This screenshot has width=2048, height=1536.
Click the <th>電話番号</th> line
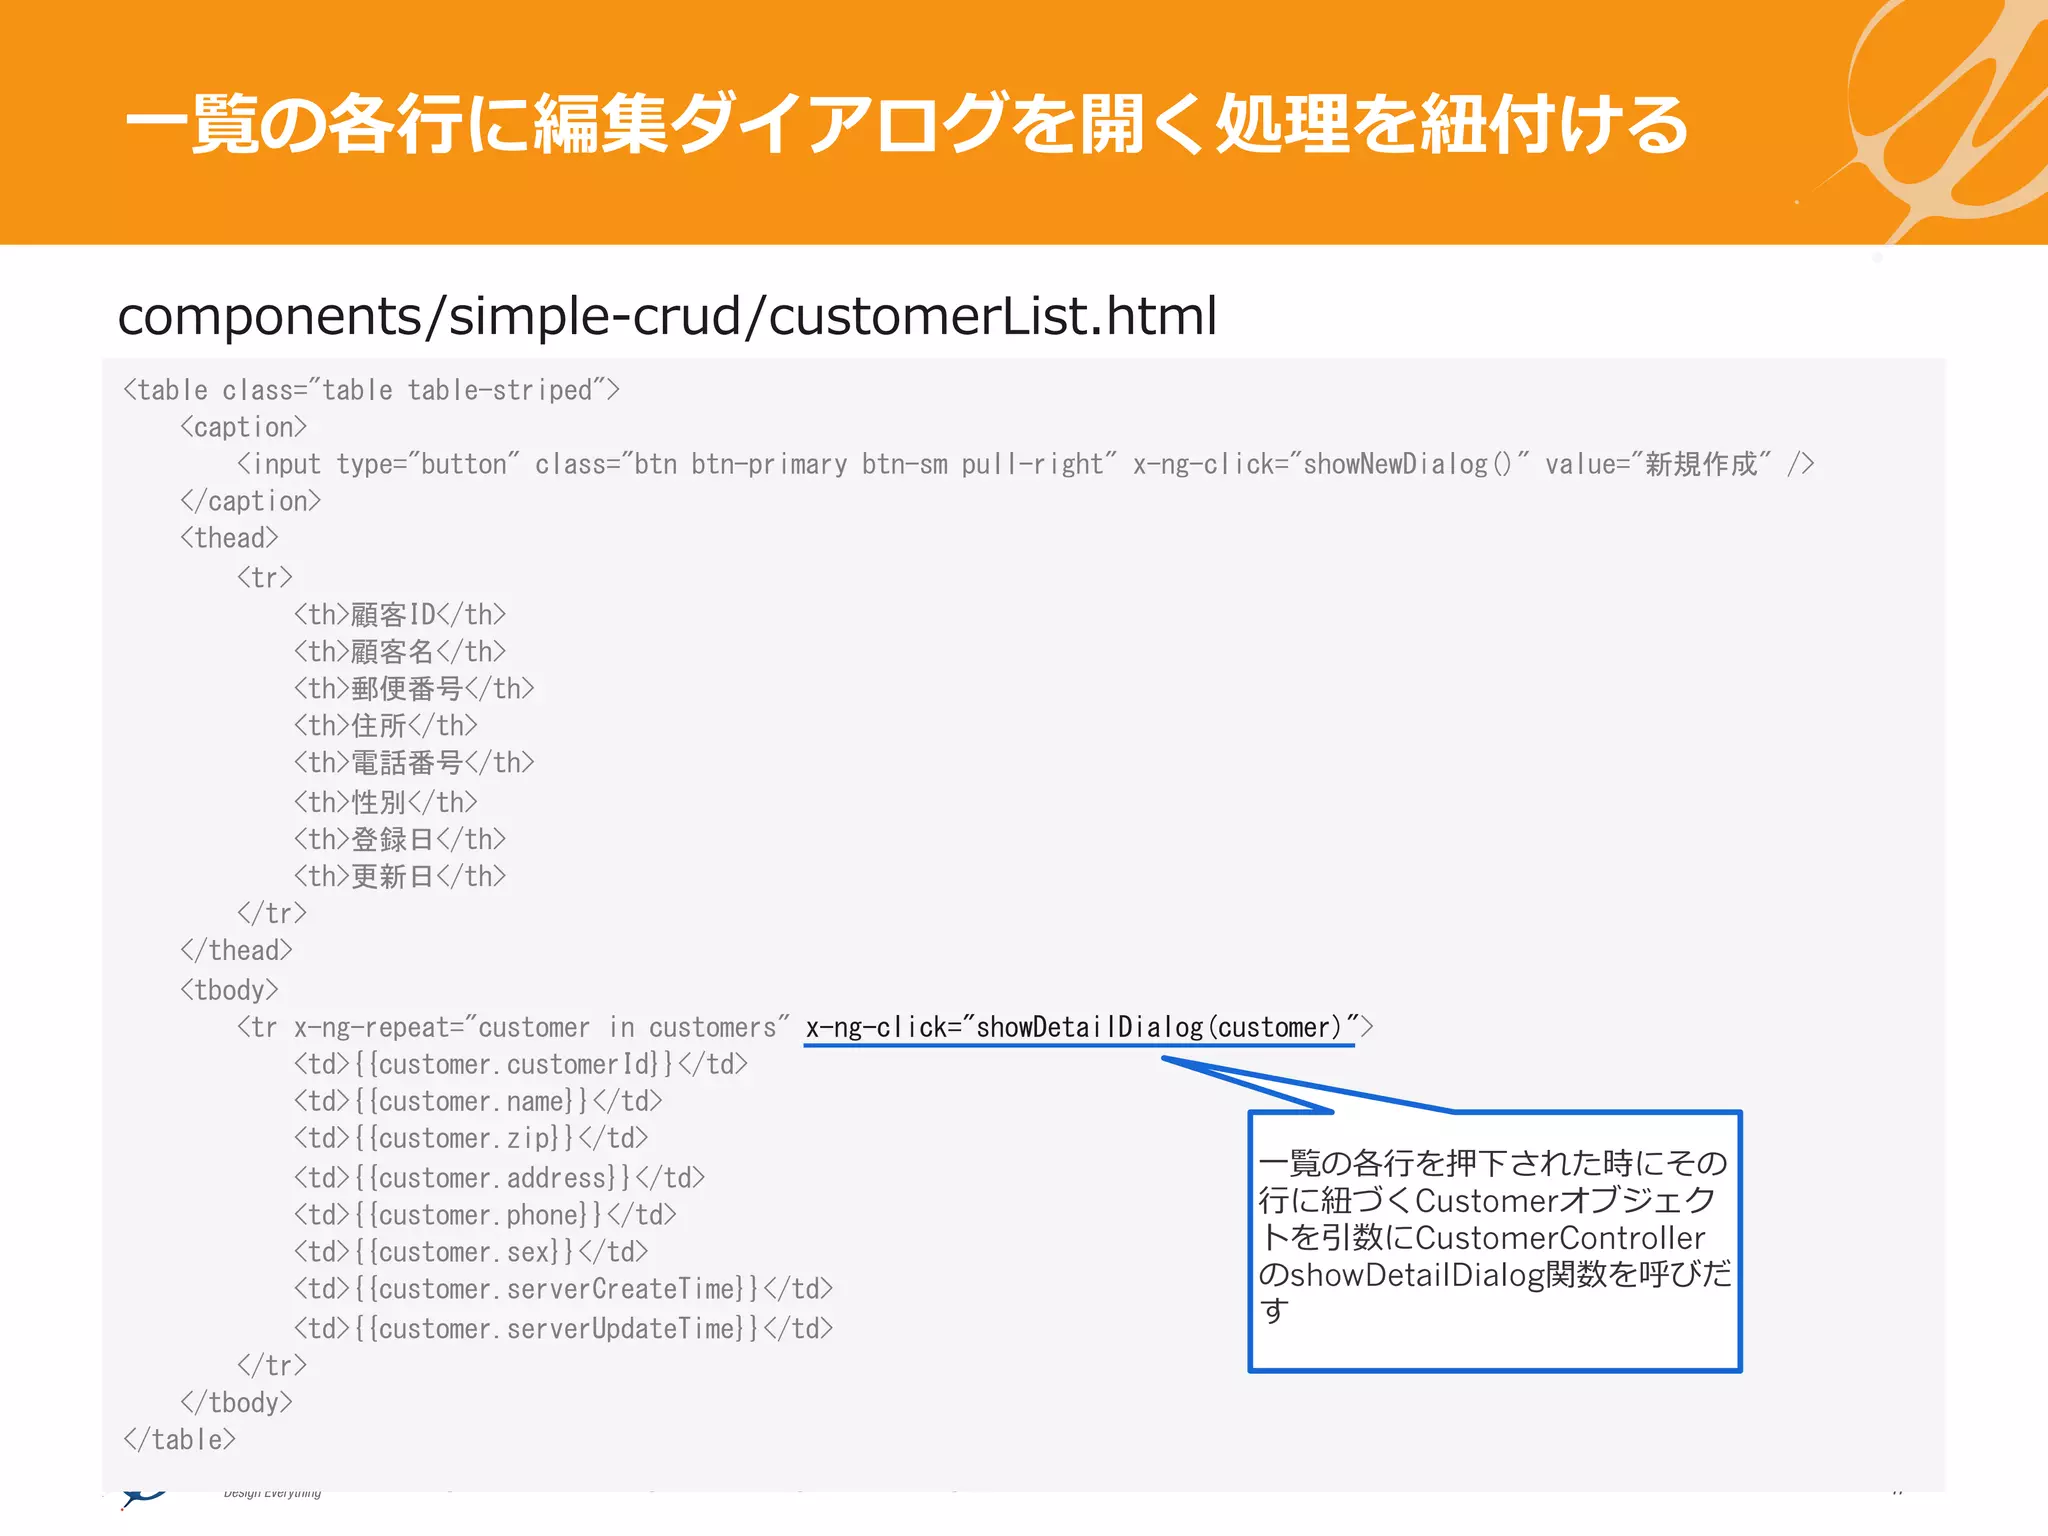[x=414, y=762]
